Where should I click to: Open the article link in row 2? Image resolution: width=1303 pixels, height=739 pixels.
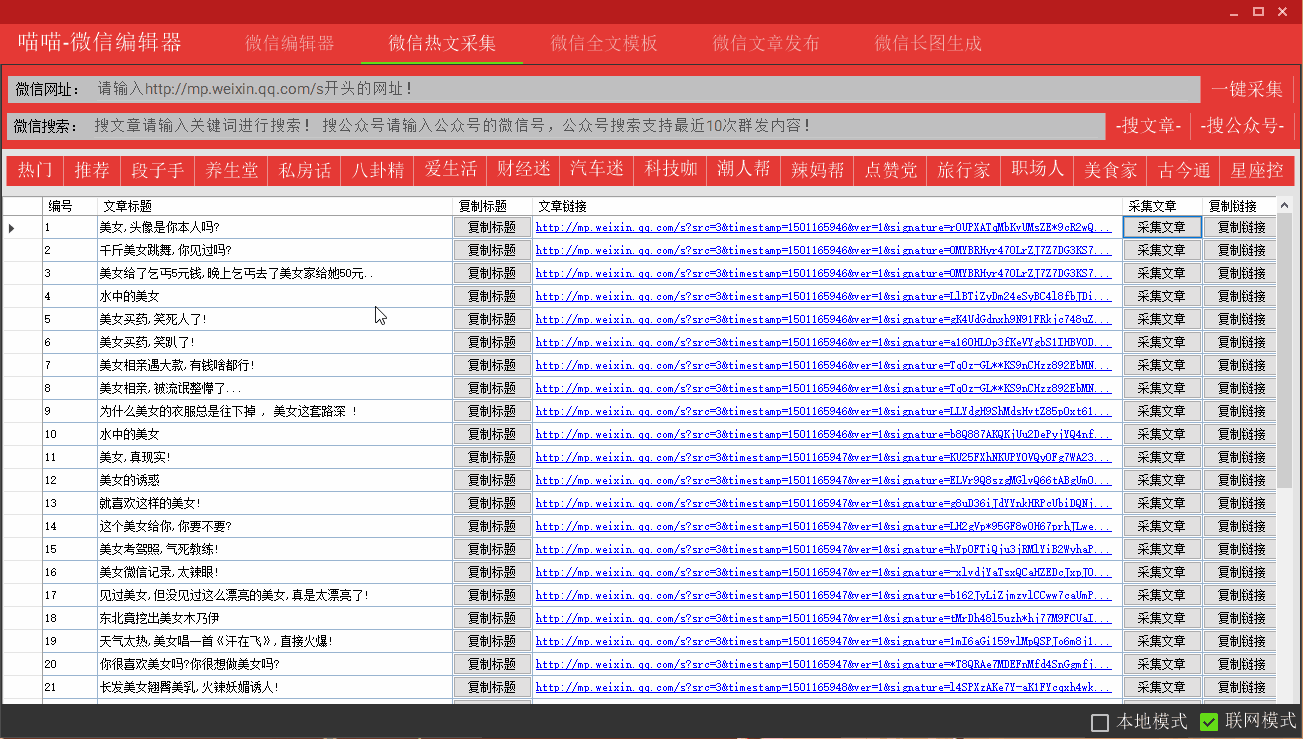[824, 250]
